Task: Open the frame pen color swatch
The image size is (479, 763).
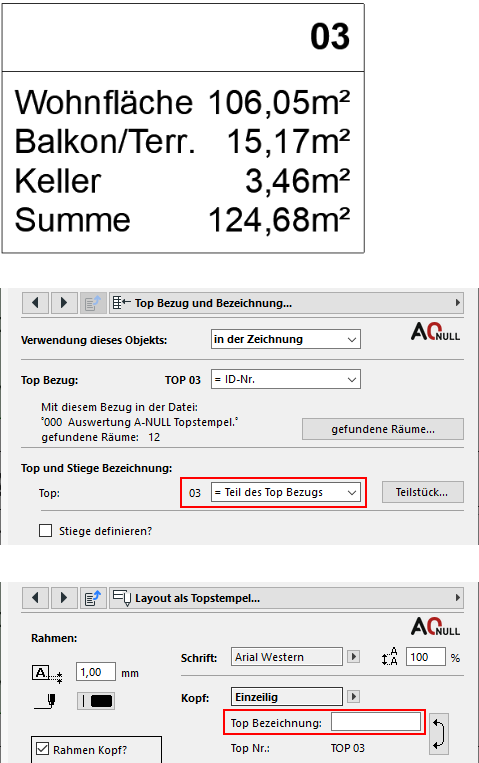Action: [96, 701]
